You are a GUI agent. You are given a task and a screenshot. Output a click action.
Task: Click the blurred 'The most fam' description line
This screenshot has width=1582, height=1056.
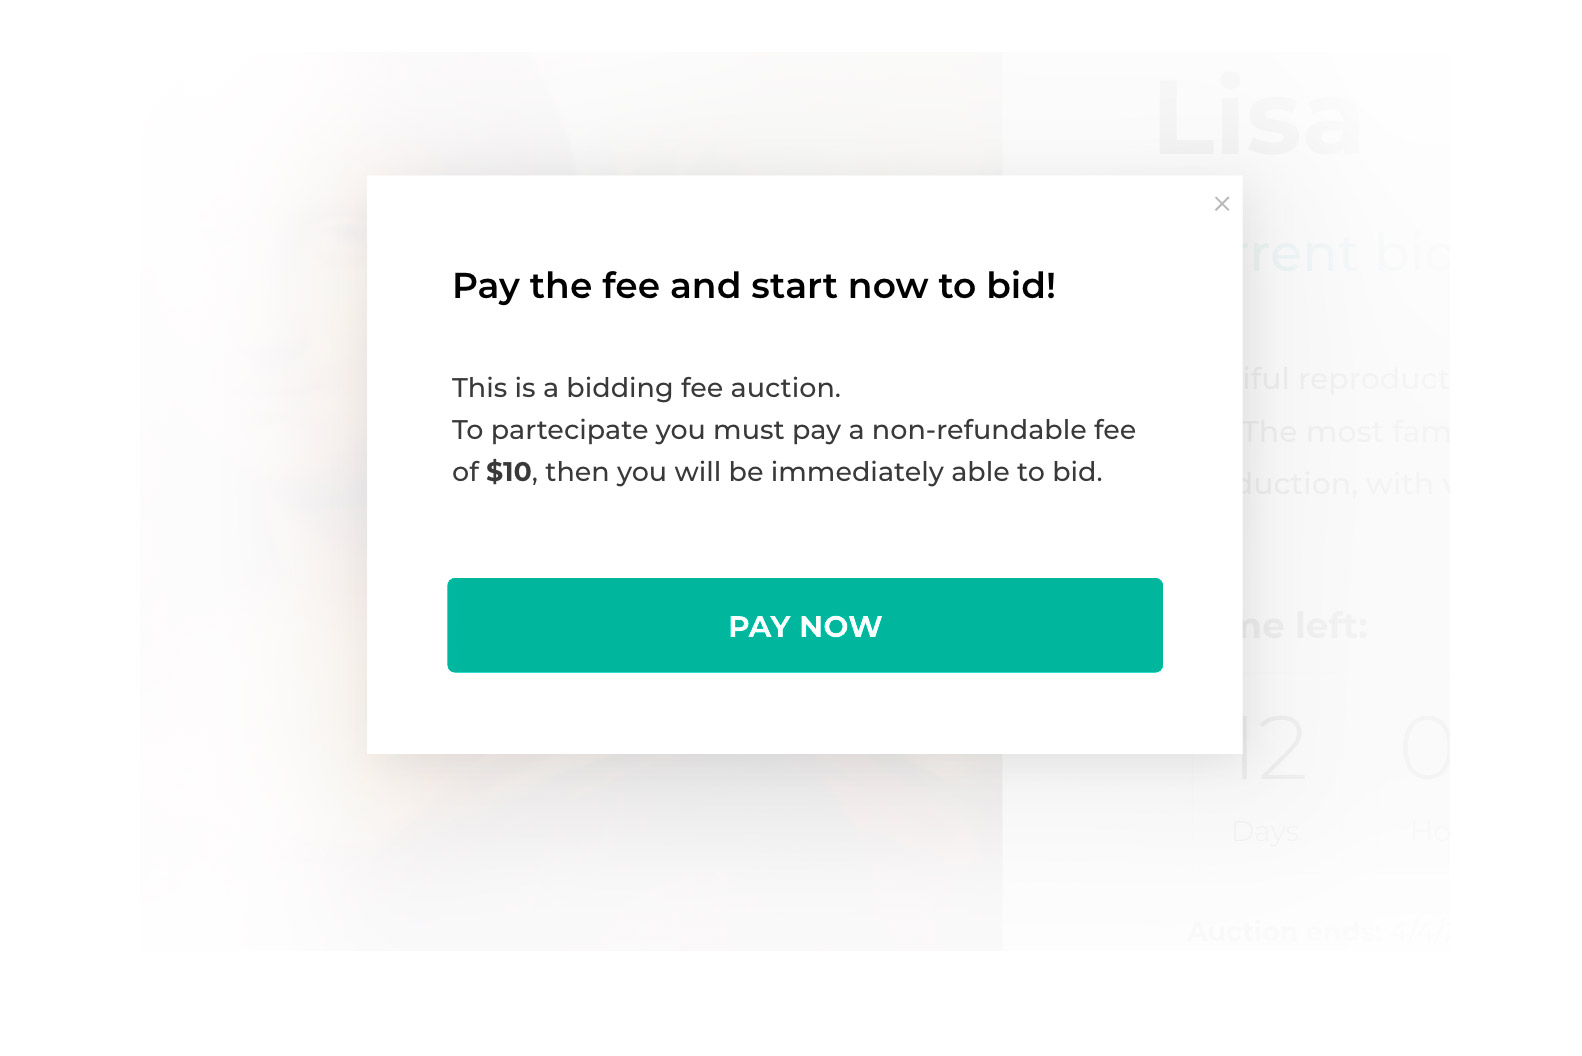tap(1346, 432)
